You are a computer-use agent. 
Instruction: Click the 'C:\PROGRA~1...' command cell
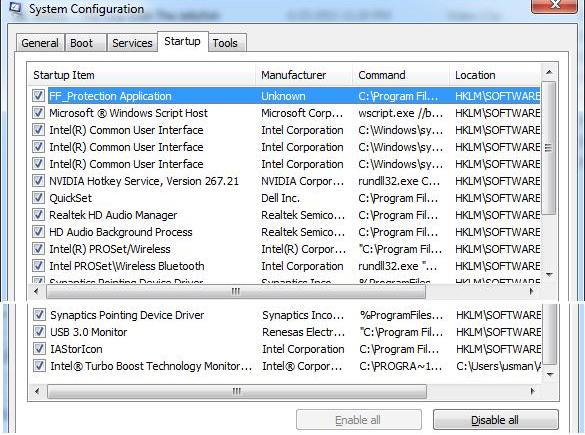click(401, 366)
